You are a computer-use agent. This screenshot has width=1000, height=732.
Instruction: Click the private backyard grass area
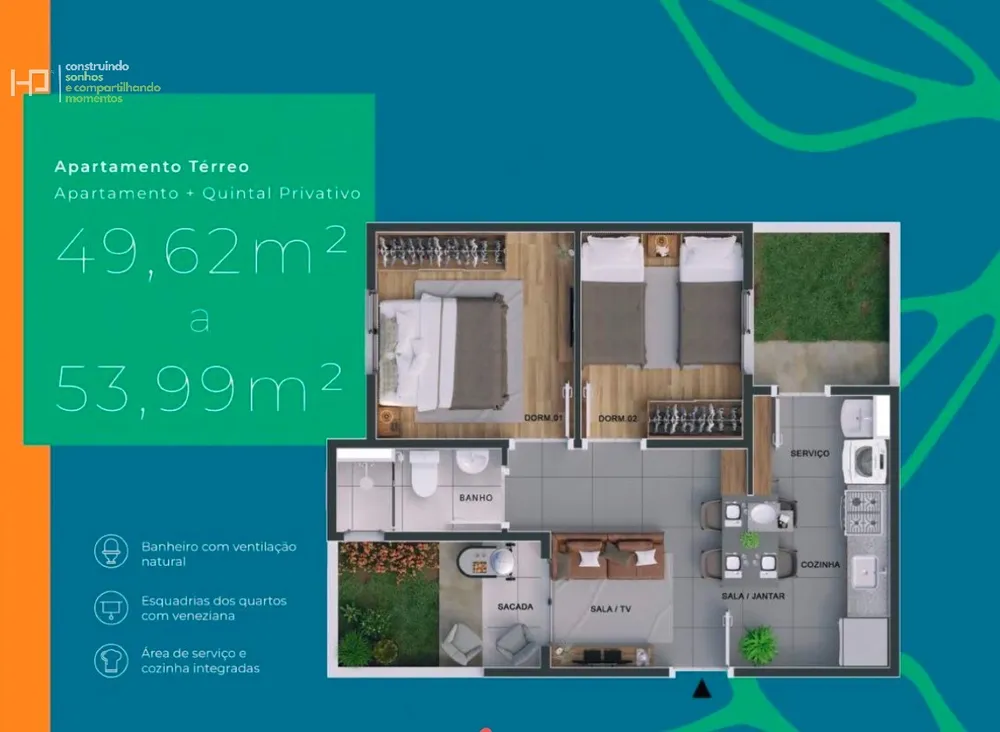[x=821, y=287]
